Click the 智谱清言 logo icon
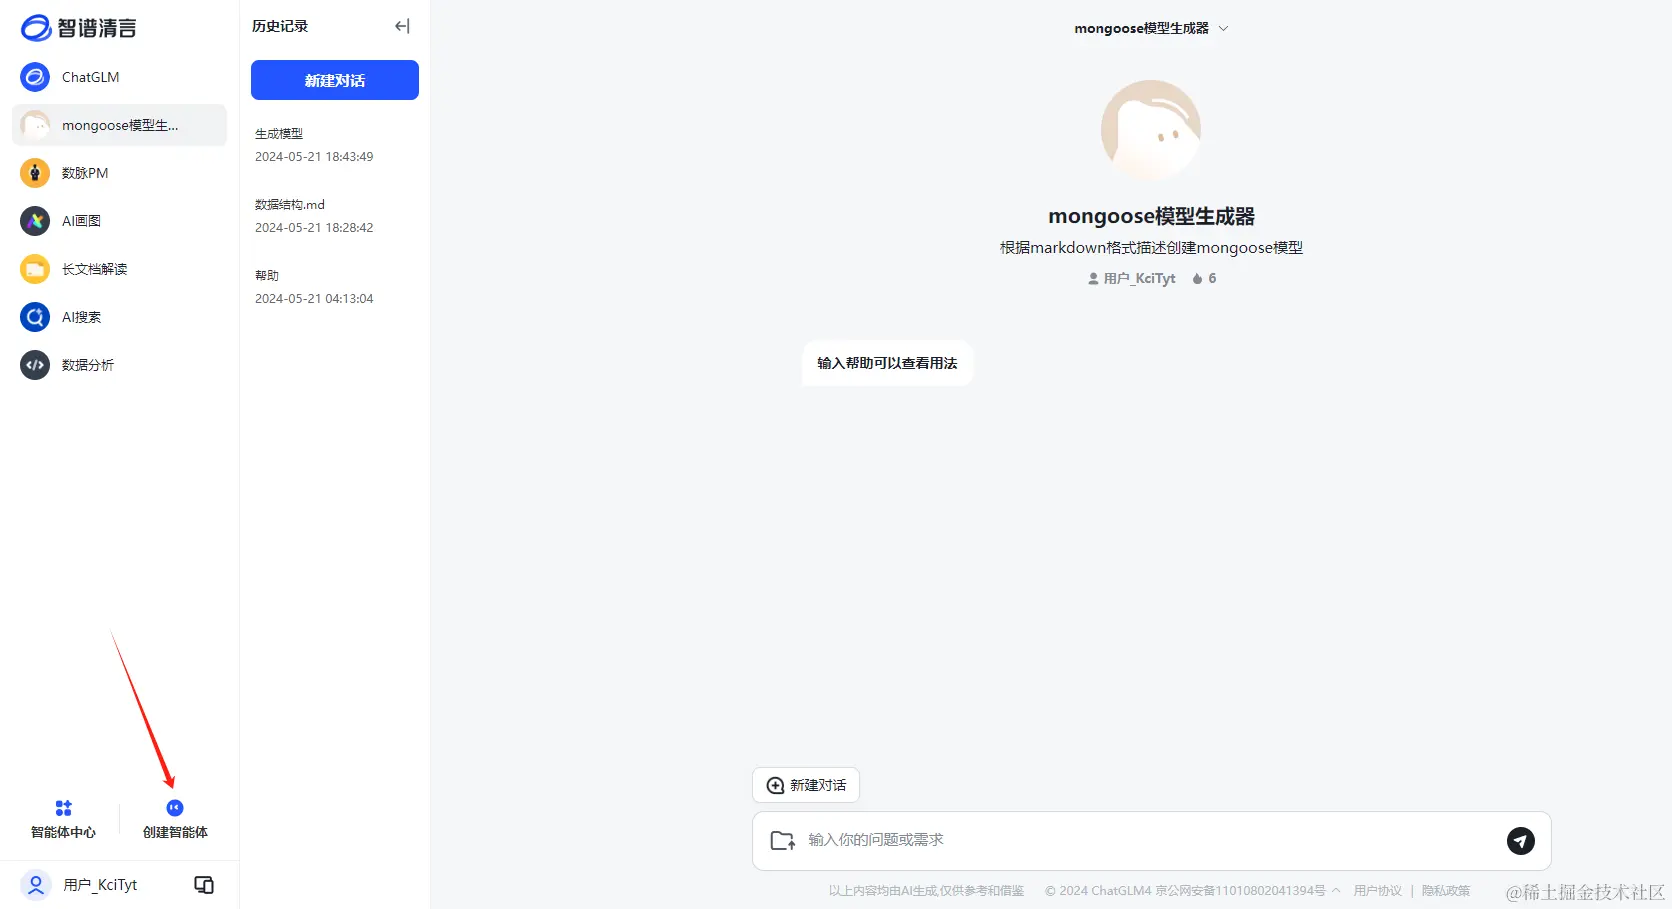This screenshot has height=909, width=1672. tap(36, 28)
